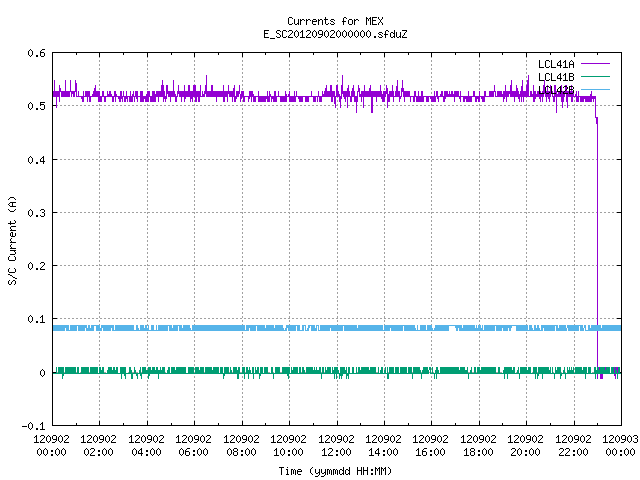Image resolution: width=640 pixels, height=480 pixels.
Task: Click the -0.1 y-axis tick label
Action: coord(33,426)
